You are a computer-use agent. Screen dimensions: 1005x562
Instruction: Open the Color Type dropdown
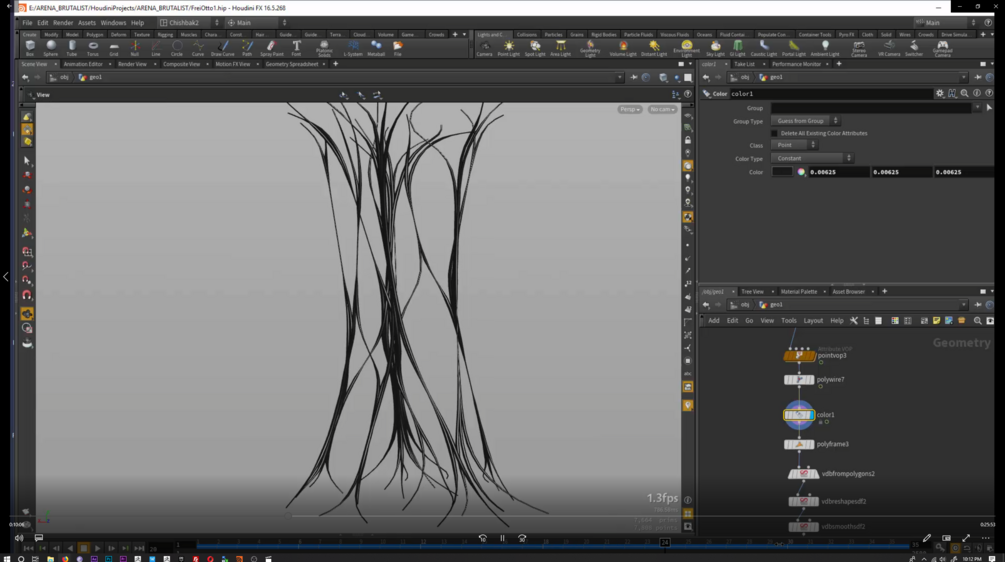click(x=811, y=158)
